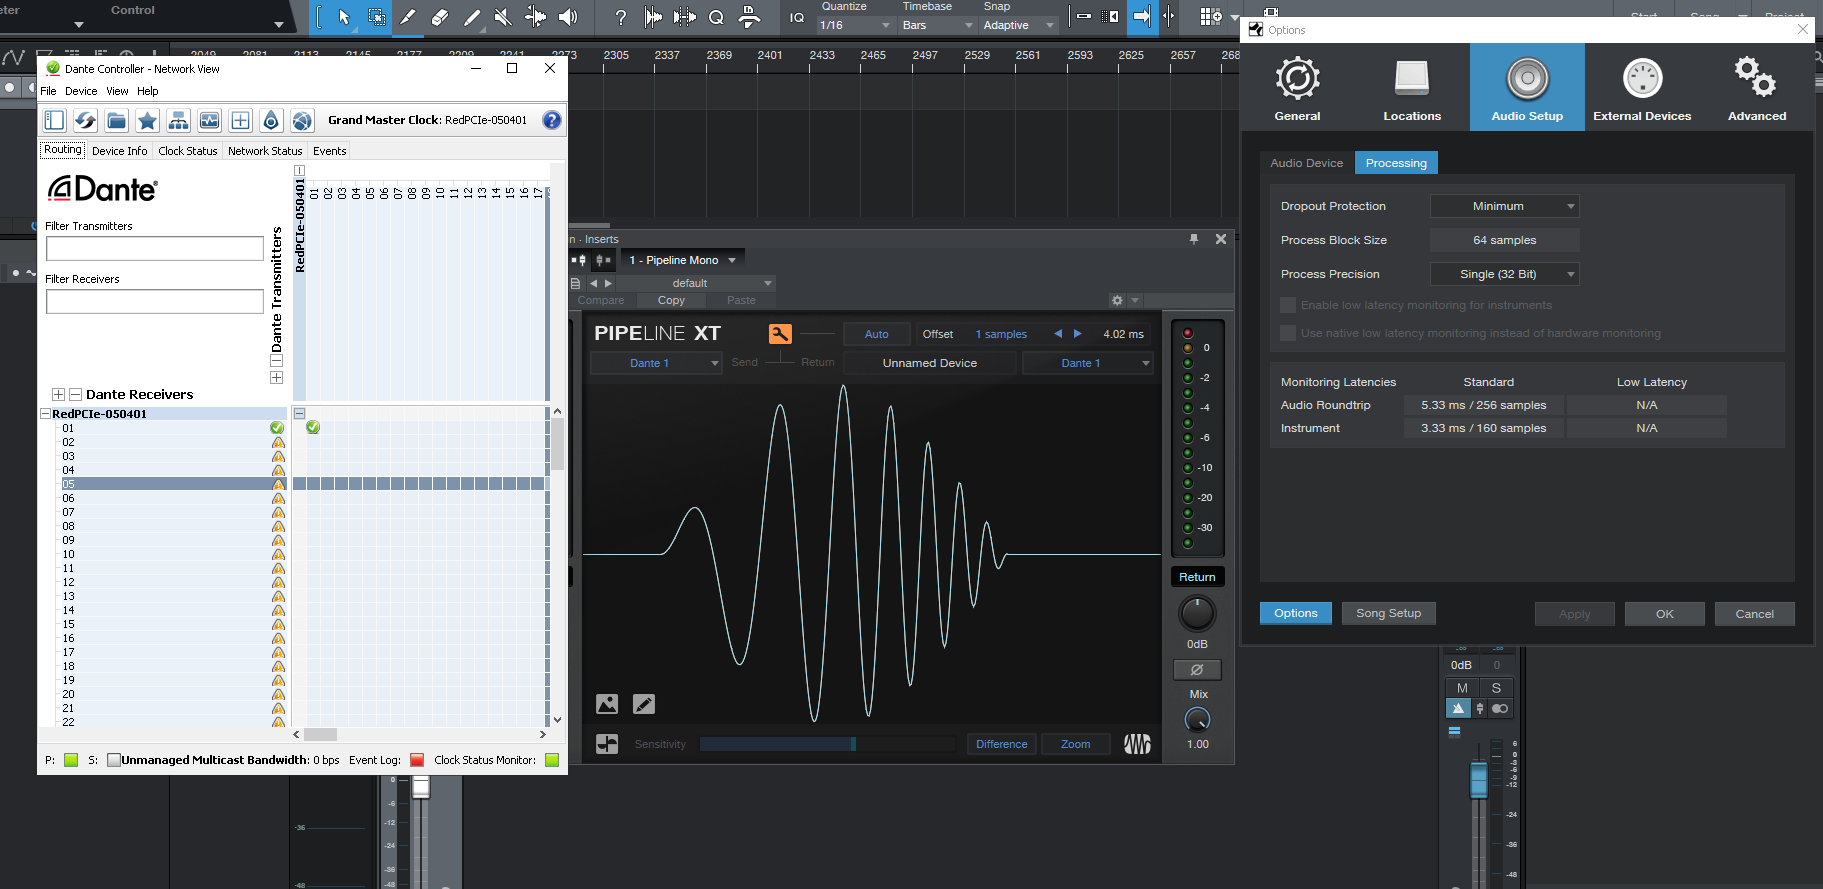Image resolution: width=1823 pixels, height=889 pixels.
Task: Open External Devices options page
Action: (x=1642, y=88)
